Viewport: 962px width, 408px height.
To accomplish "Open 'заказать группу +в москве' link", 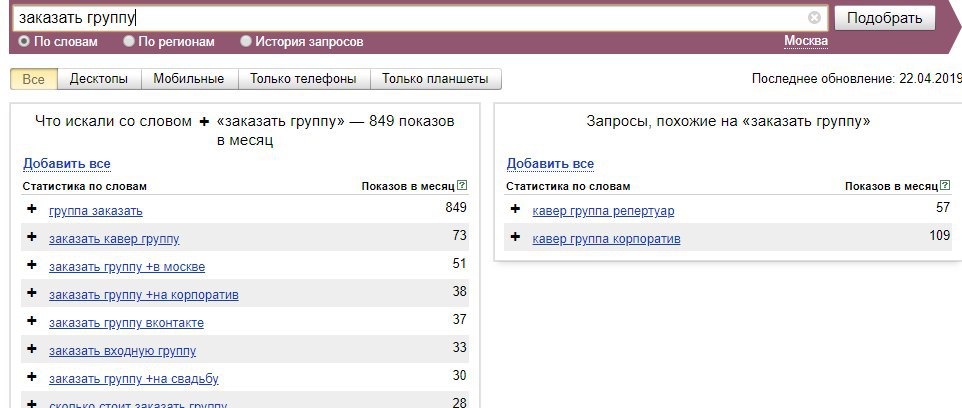I will pyautogui.click(x=127, y=267).
